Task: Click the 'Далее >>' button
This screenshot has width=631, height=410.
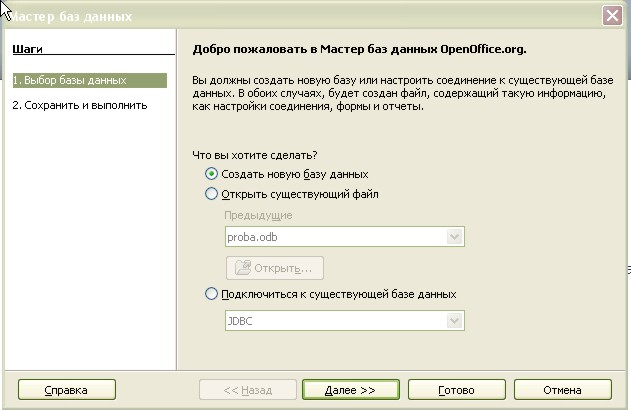Action: click(351, 389)
